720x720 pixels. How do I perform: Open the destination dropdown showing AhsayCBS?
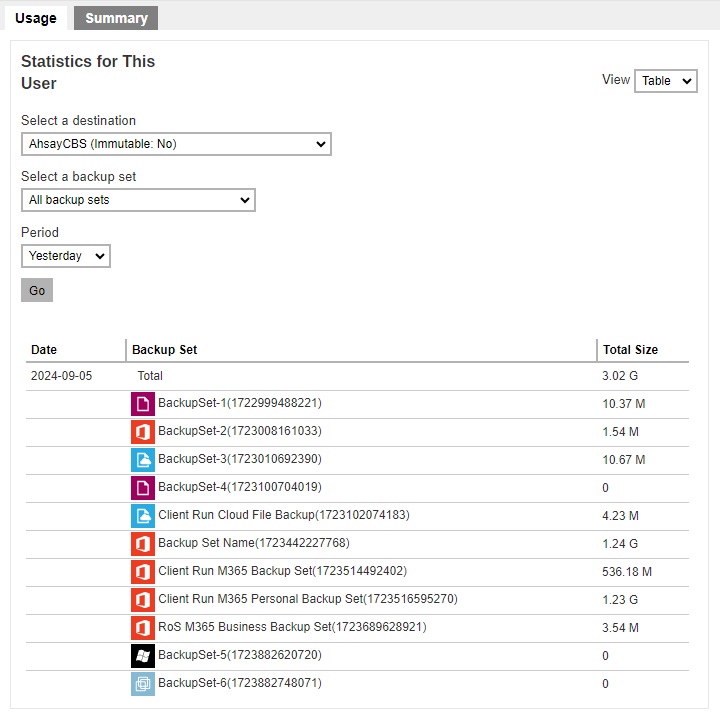click(176, 144)
